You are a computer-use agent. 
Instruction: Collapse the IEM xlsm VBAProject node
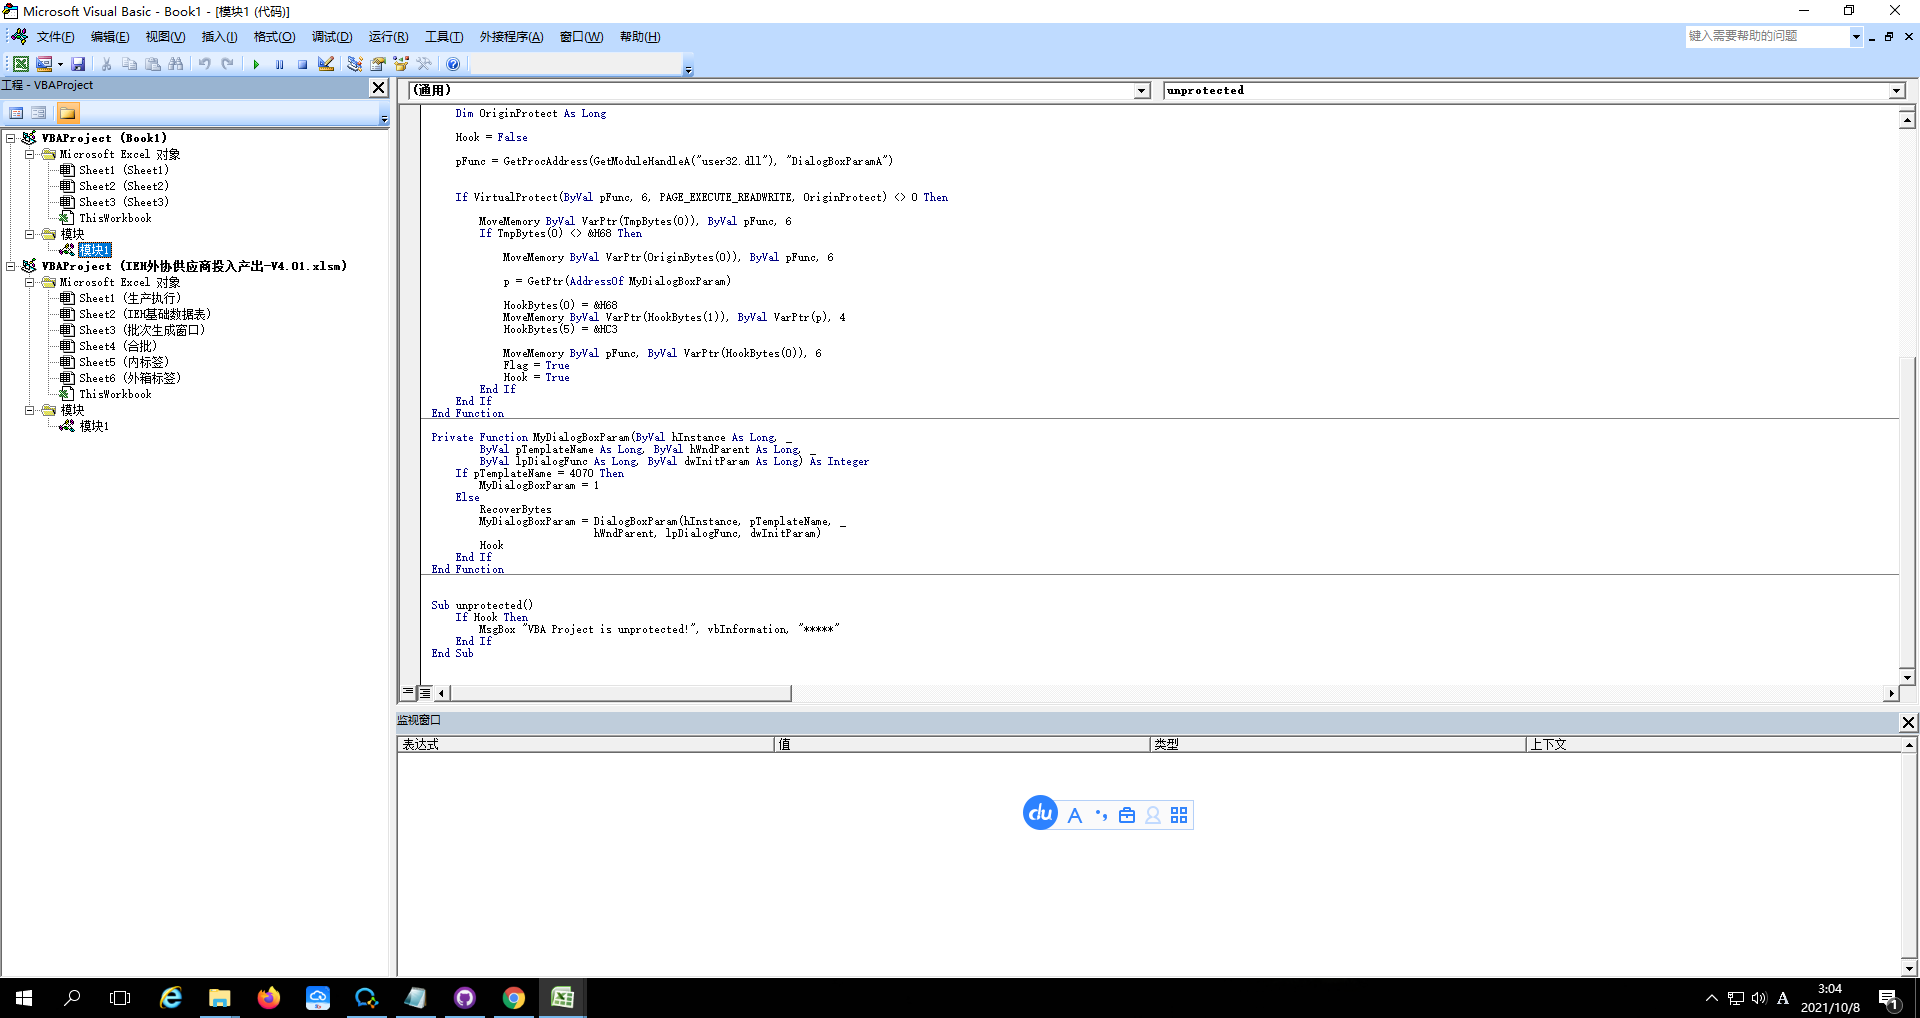(11, 266)
